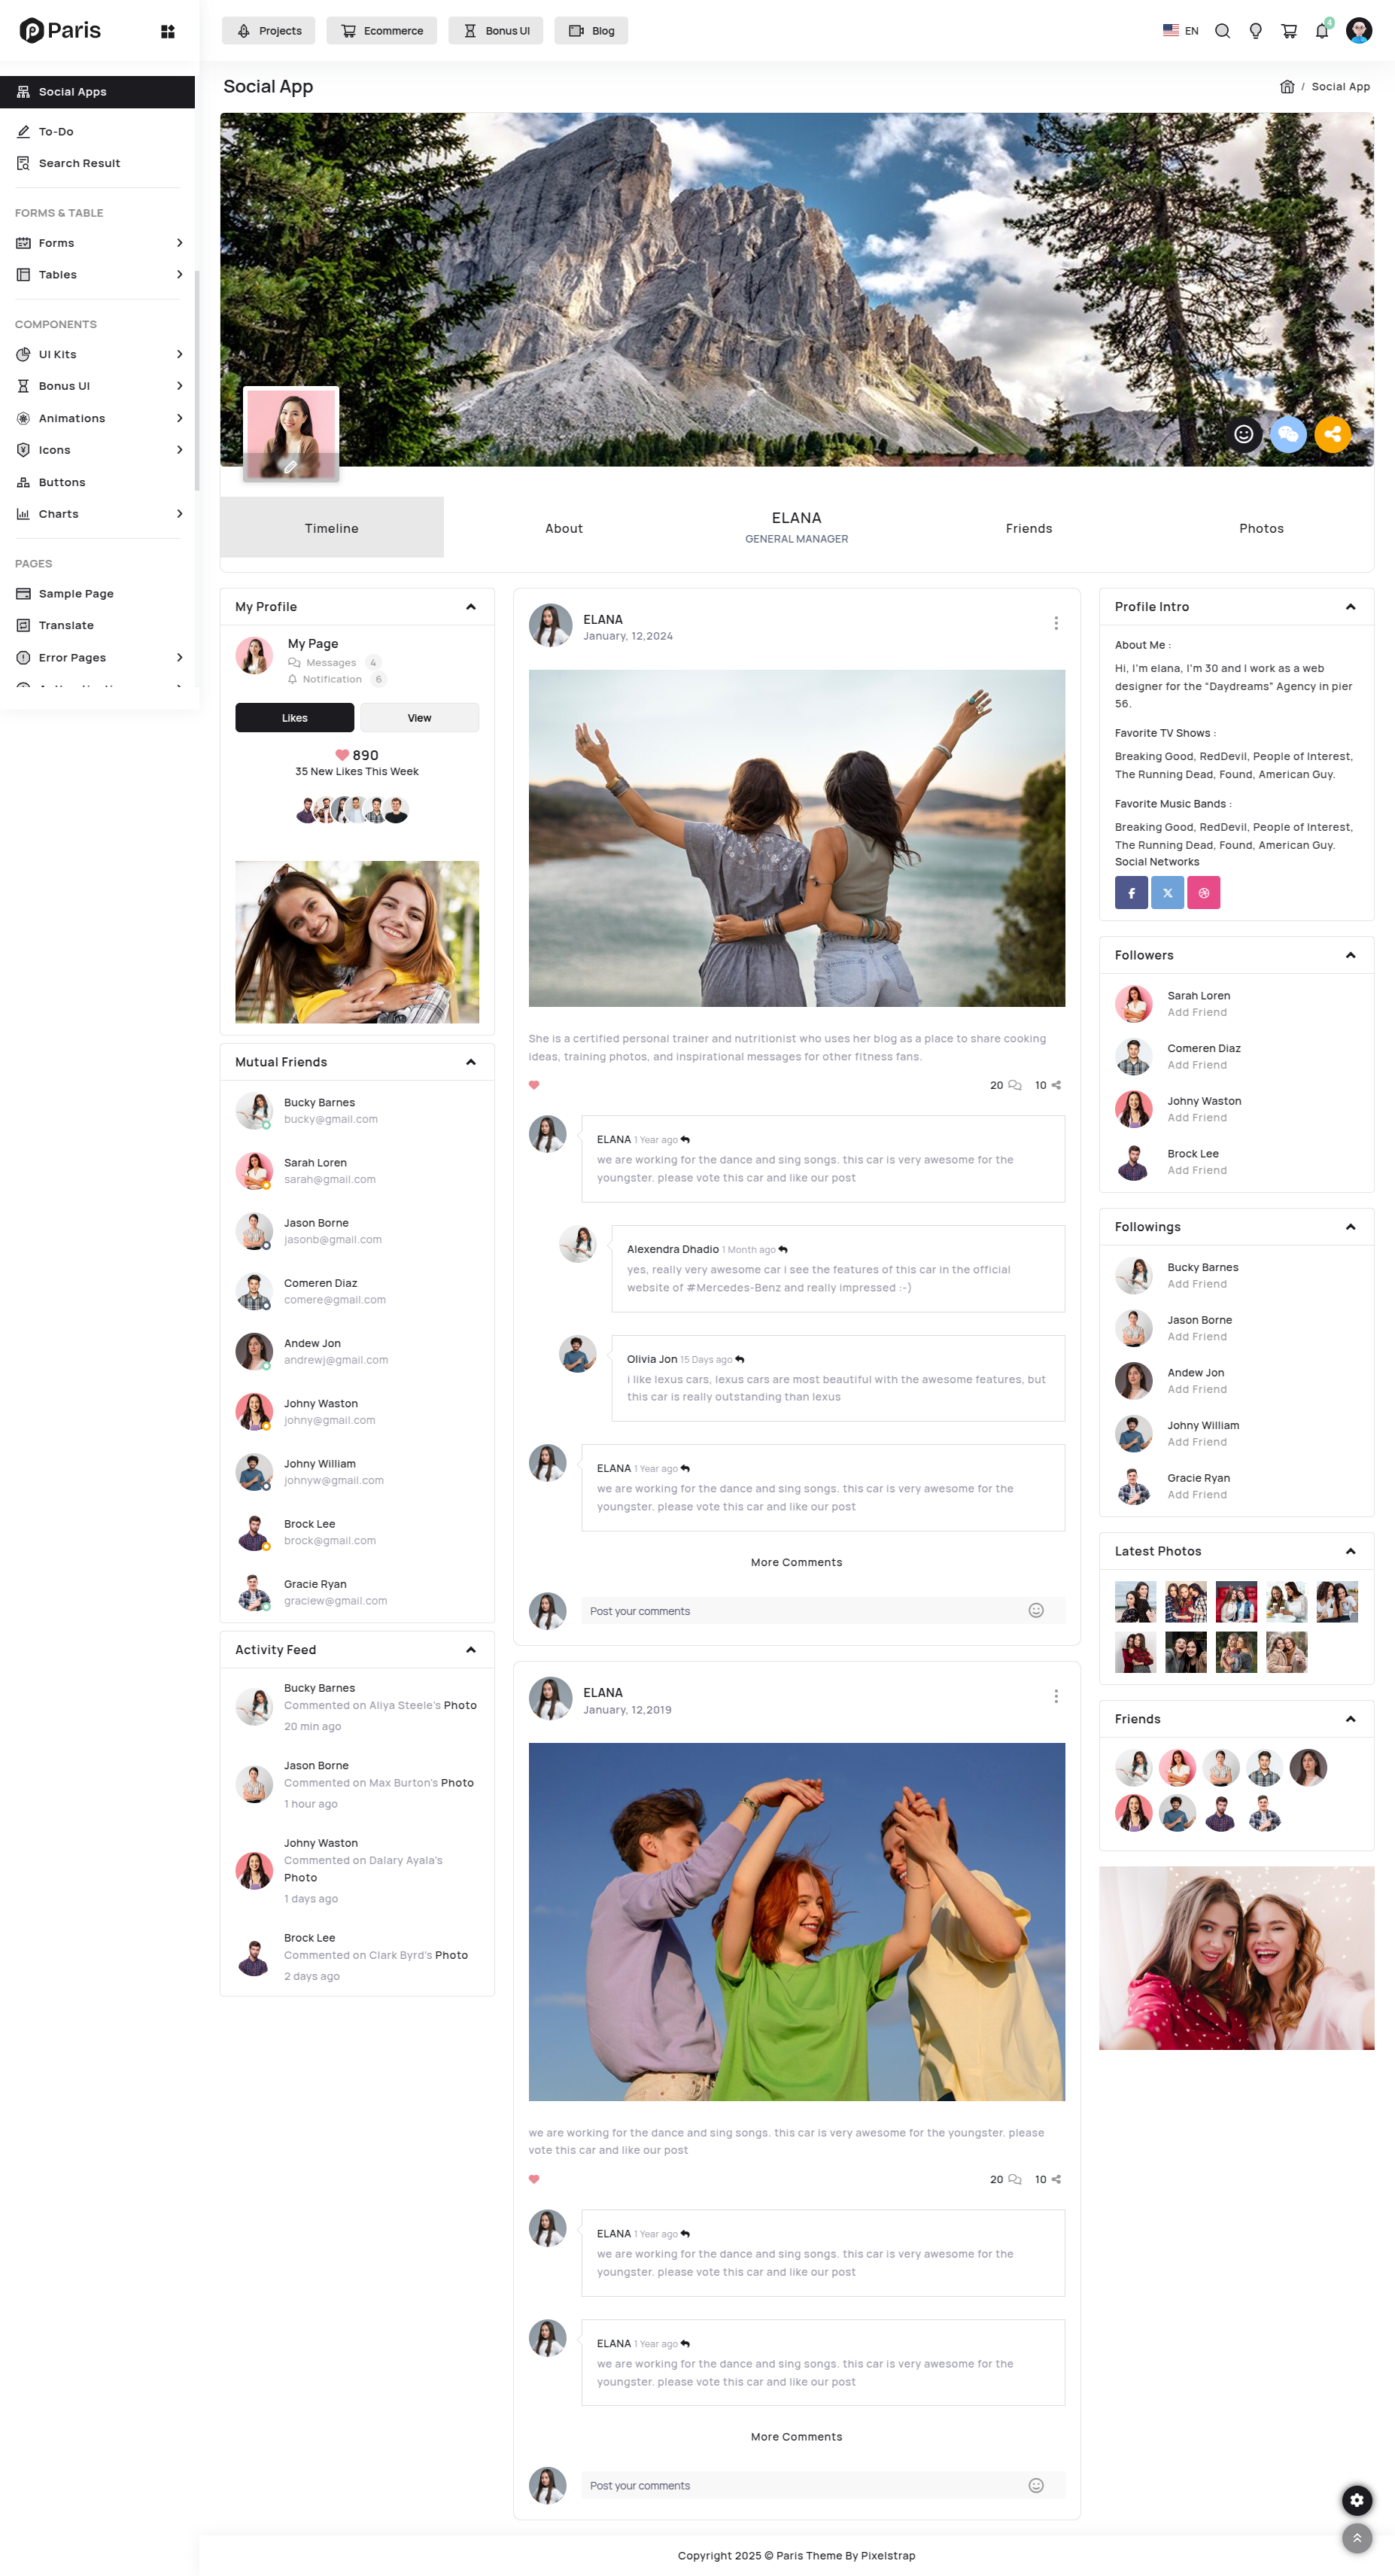Open the floating settings gear
The width and height of the screenshot is (1395, 2576).
pyautogui.click(x=1357, y=2500)
